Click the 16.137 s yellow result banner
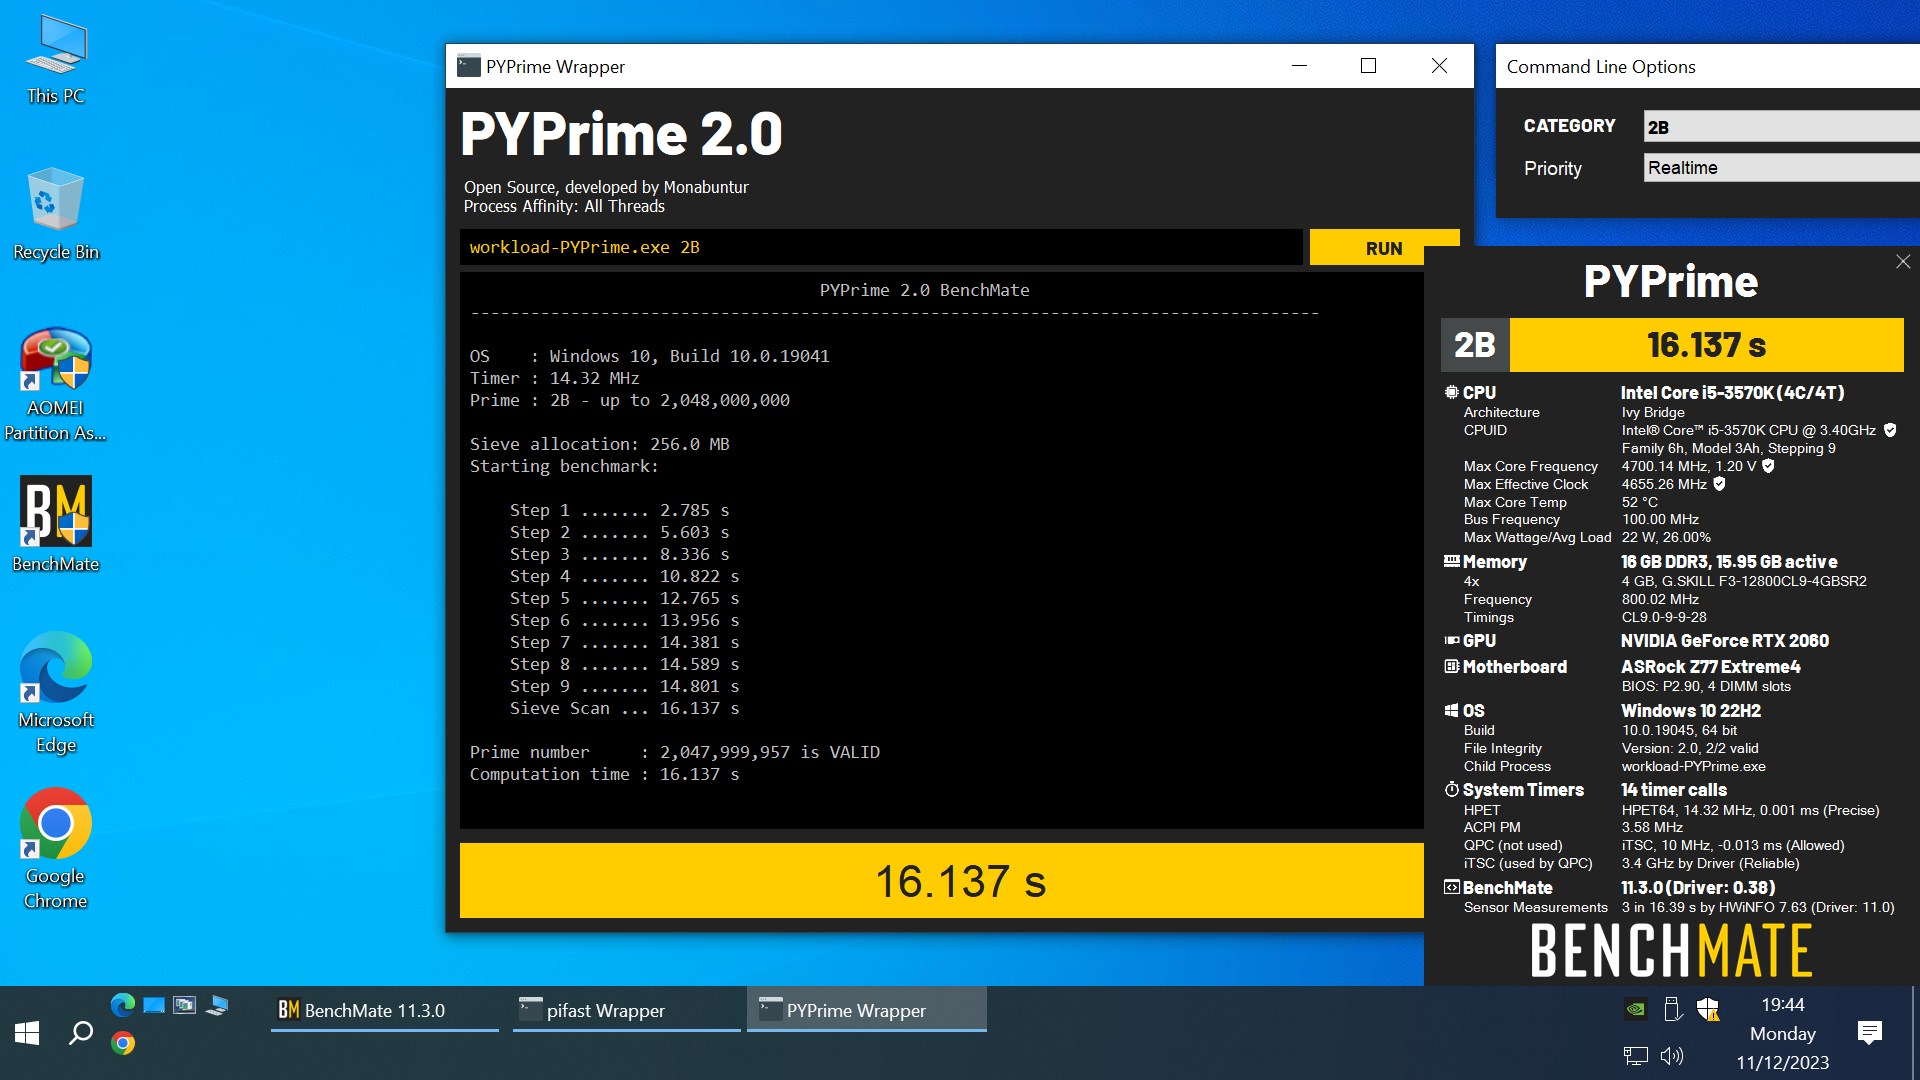Viewport: 1920px width, 1080px height. [942, 881]
